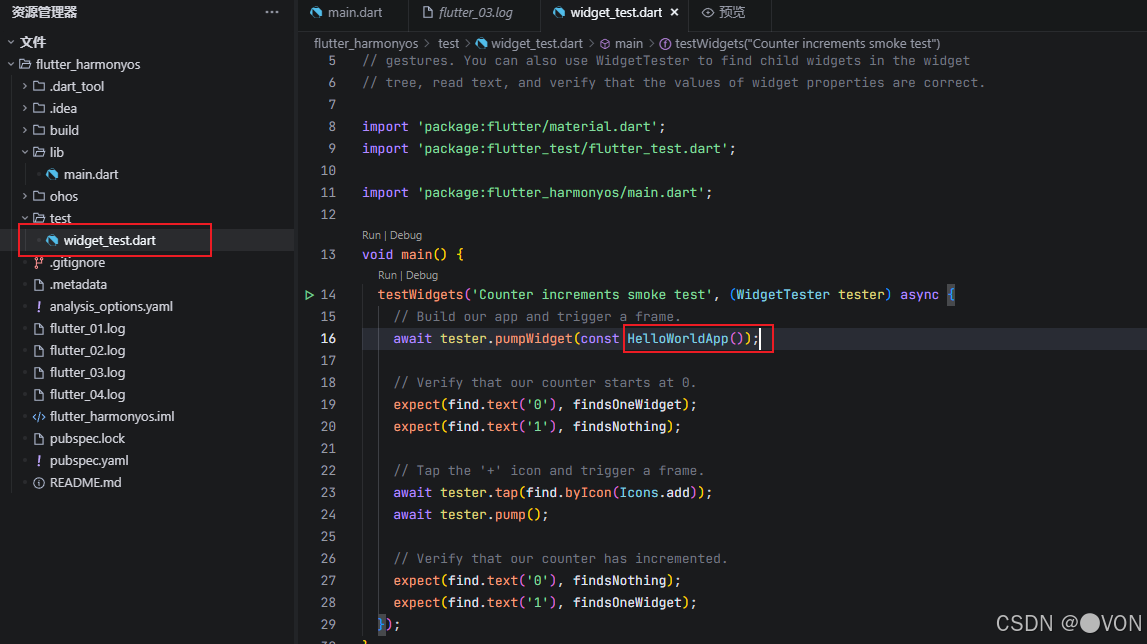Click the file icon beside flutter_02.log
Image resolution: width=1147 pixels, height=644 pixels.
pos(39,351)
